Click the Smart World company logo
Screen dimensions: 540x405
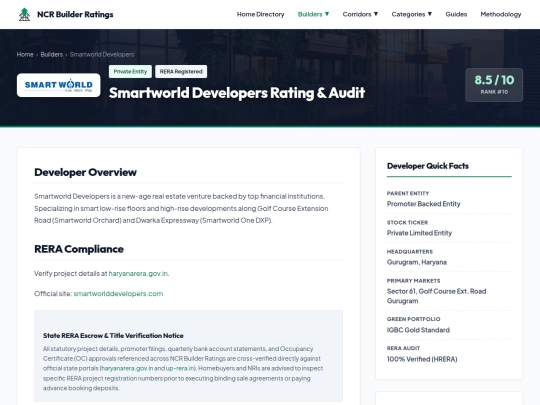coord(59,85)
